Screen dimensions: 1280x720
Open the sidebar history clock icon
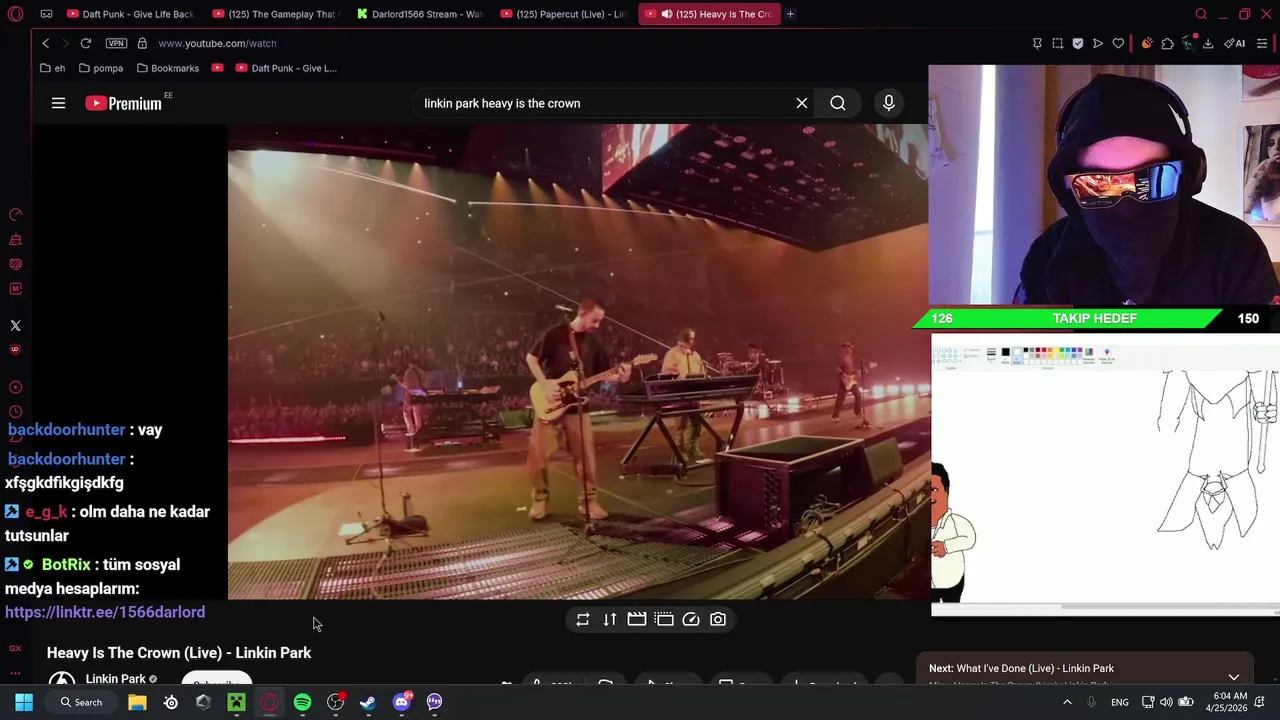coord(15,412)
